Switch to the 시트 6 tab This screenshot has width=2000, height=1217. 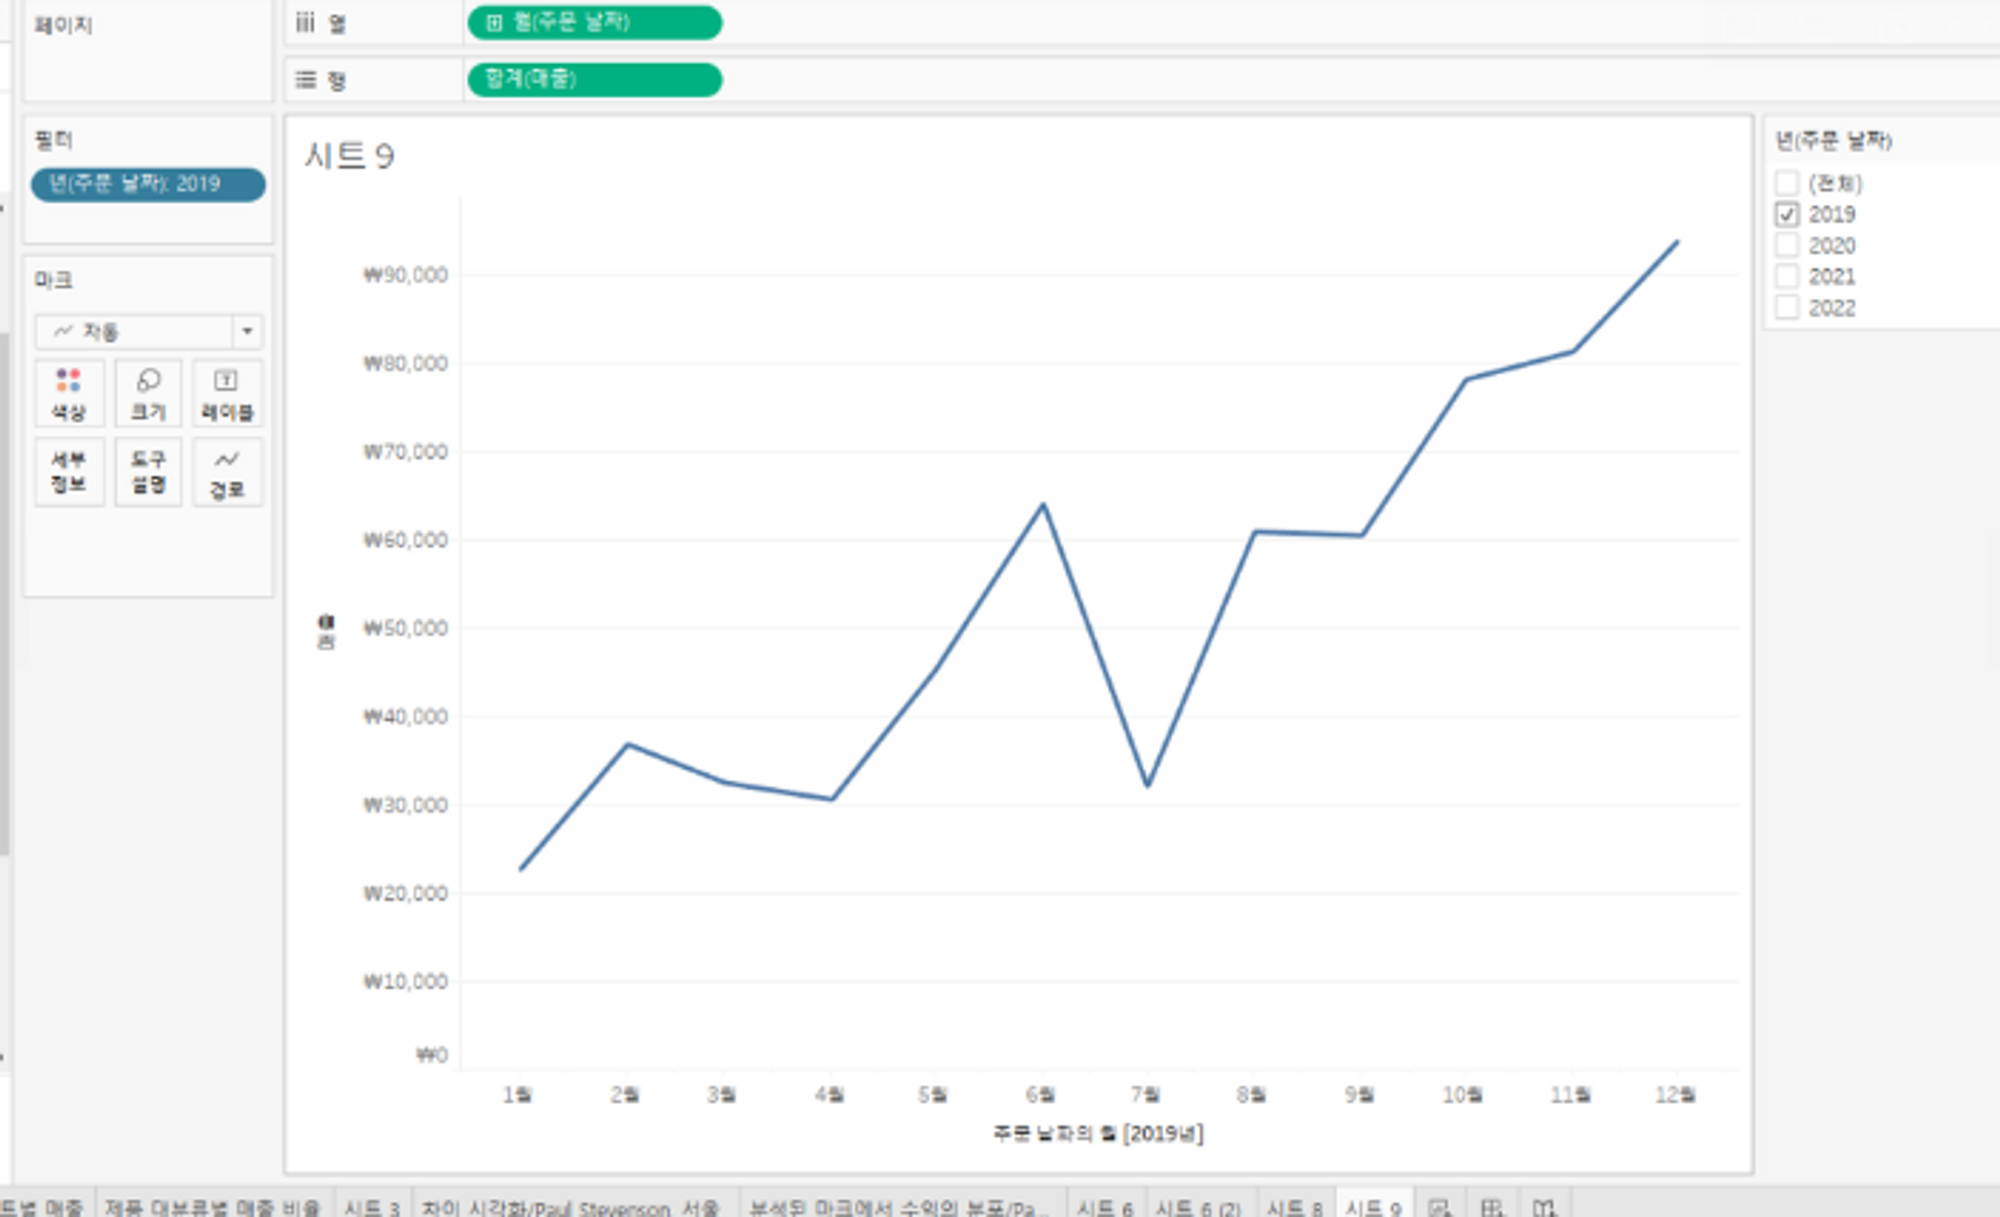1106,1207
